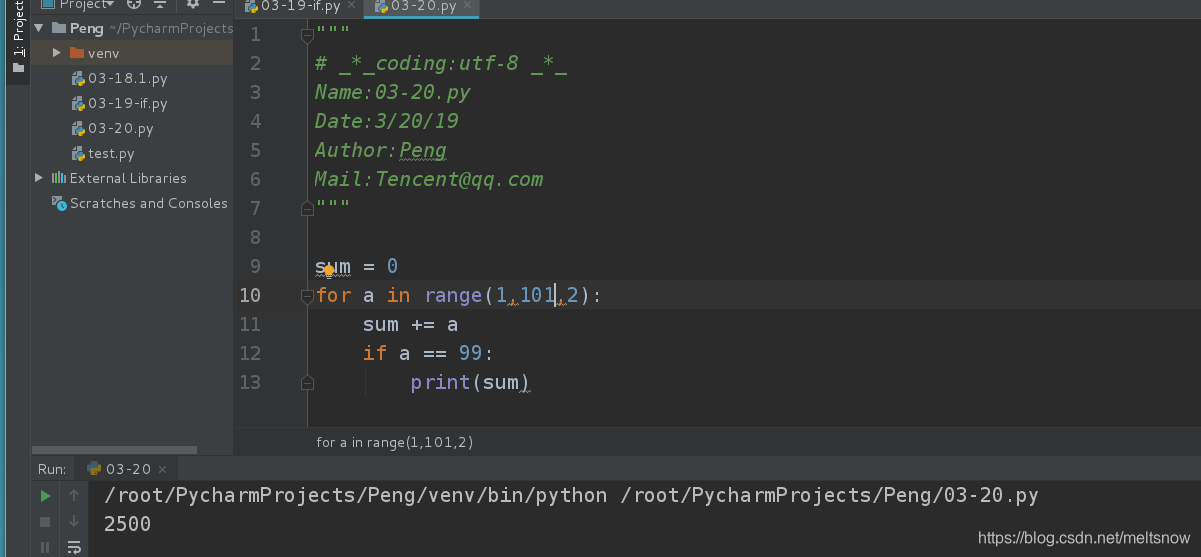Select the venv folder in the tree

coord(103,53)
